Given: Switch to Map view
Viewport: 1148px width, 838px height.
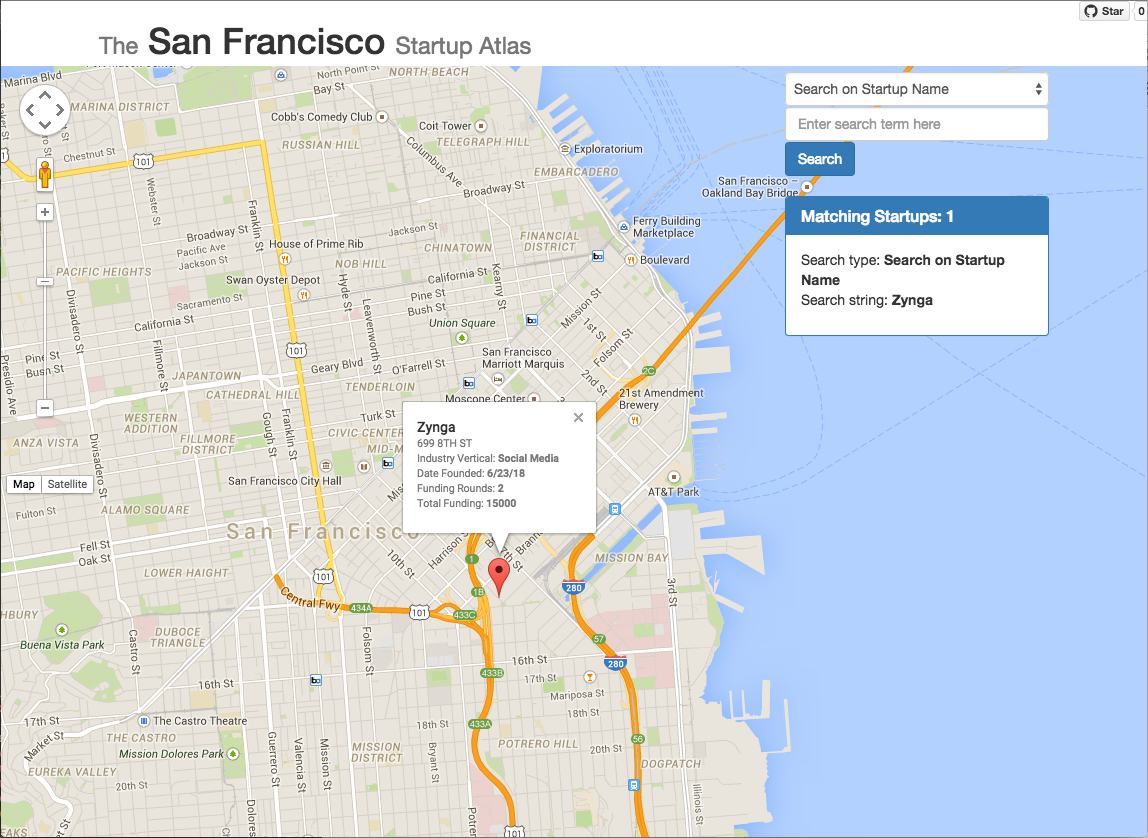Looking at the screenshot, I should click(x=24, y=485).
